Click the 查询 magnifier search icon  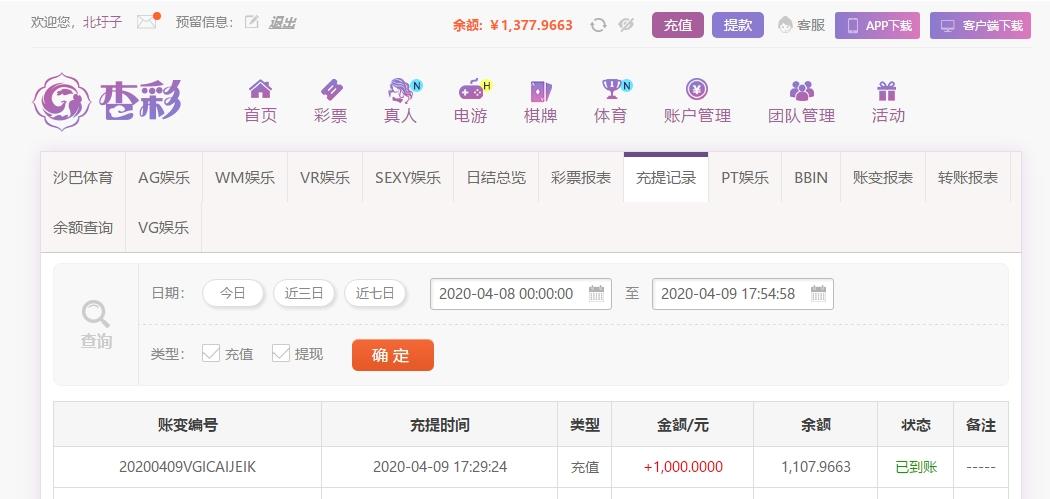click(x=96, y=313)
